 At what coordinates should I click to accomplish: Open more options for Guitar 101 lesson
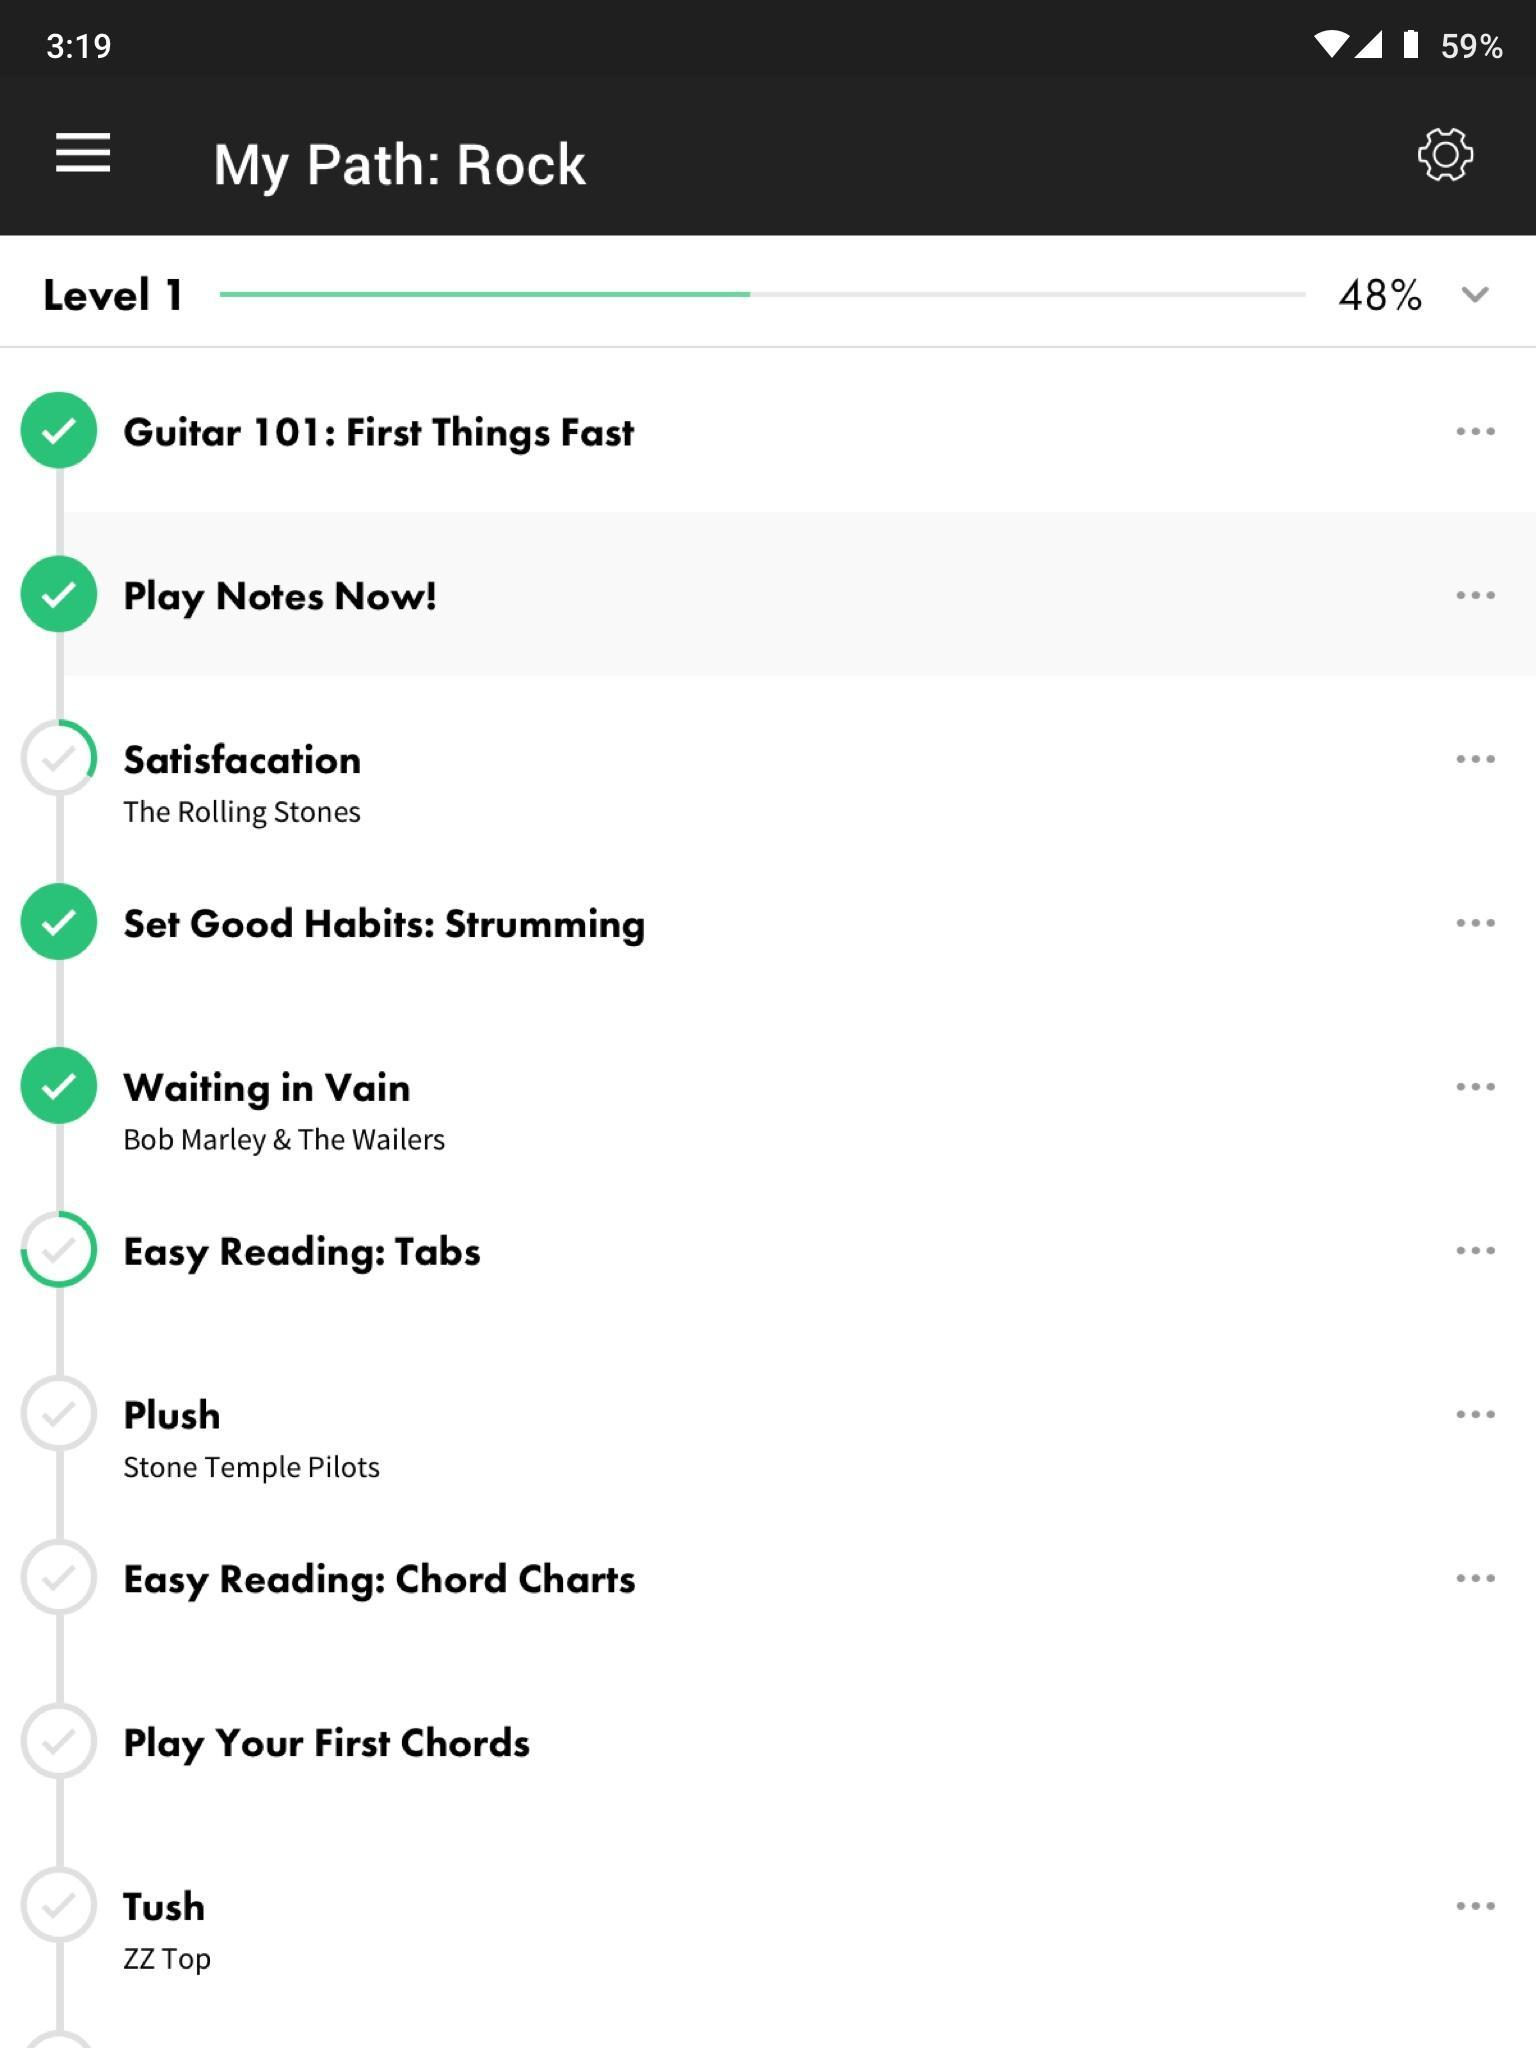tap(1475, 431)
